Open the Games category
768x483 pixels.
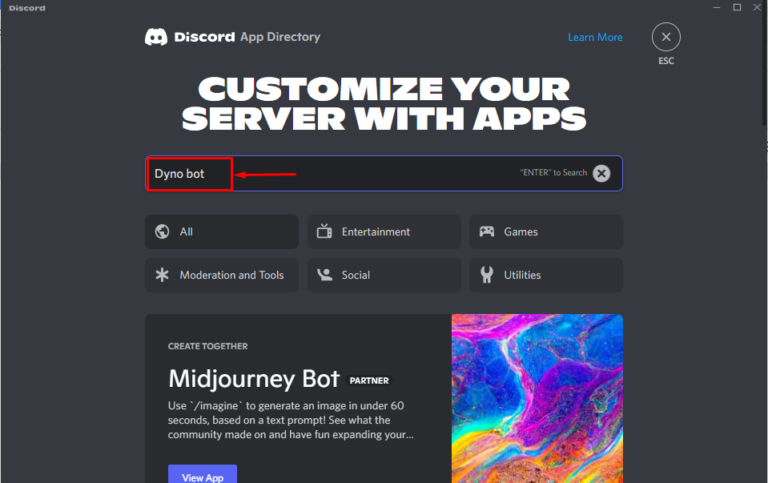point(546,232)
